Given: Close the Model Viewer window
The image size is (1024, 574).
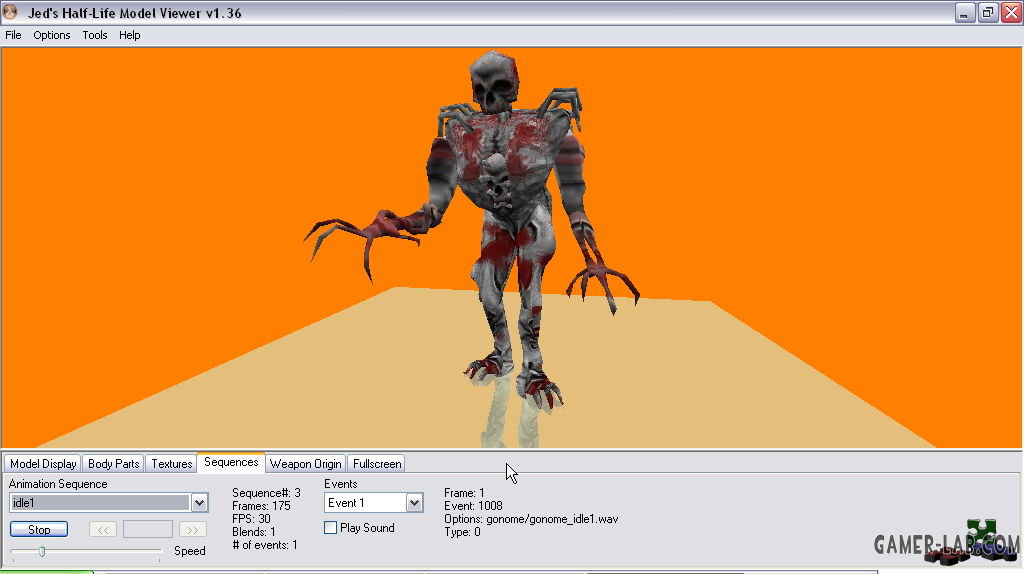Looking at the screenshot, I should pyautogui.click(x=1012, y=13).
